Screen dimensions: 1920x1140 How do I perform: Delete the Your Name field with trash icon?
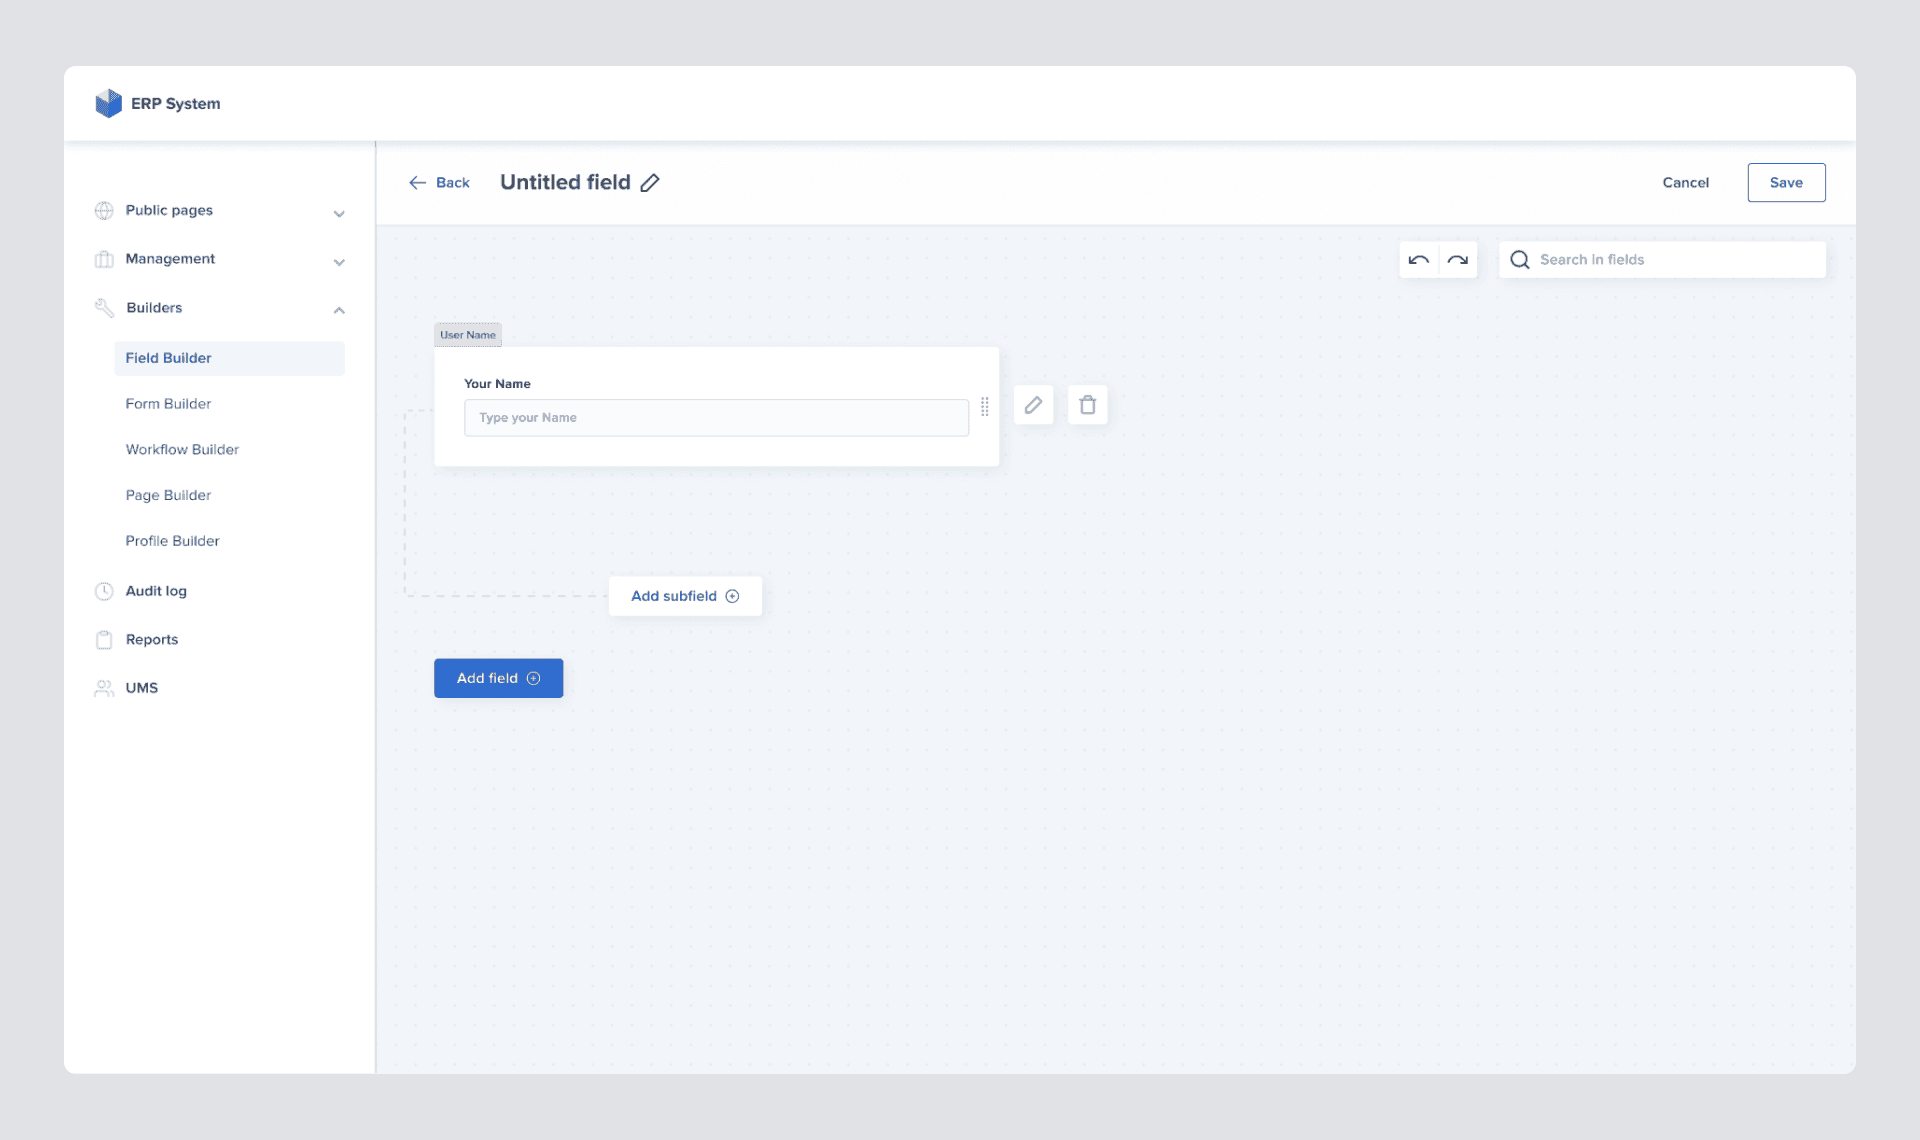[x=1088, y=405]
